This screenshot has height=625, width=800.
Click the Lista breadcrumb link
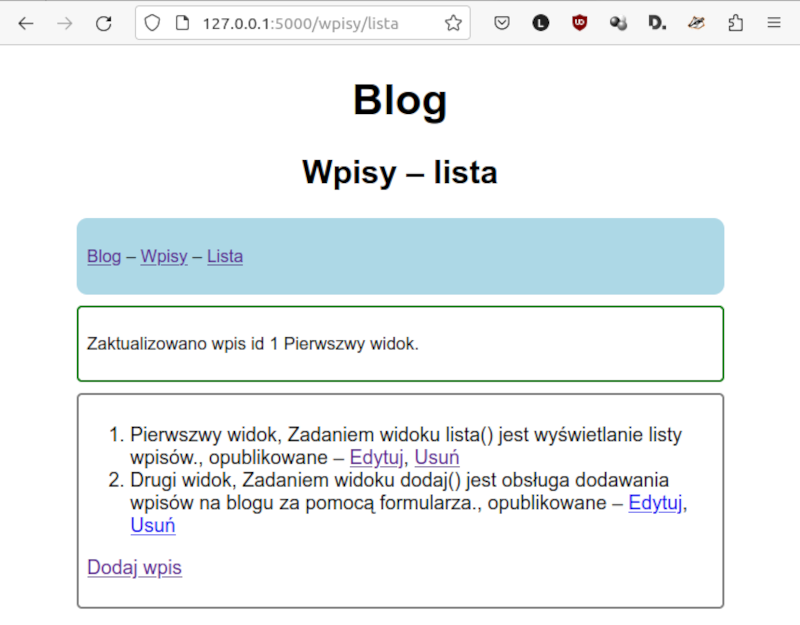click(225, 256)
